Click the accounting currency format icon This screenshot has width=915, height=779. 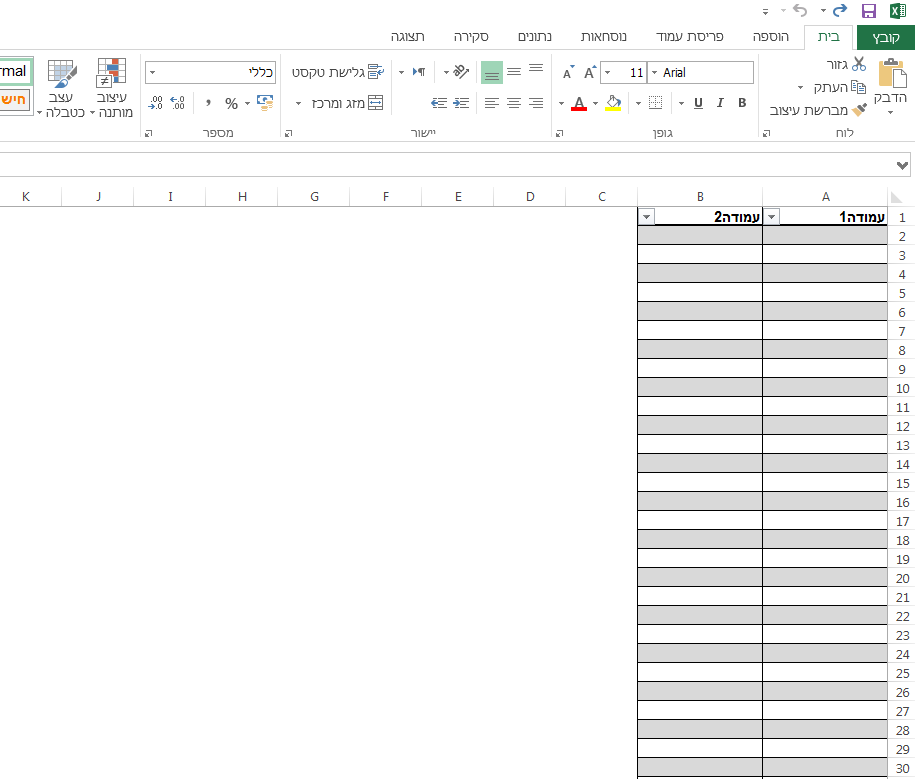point(265,103)
